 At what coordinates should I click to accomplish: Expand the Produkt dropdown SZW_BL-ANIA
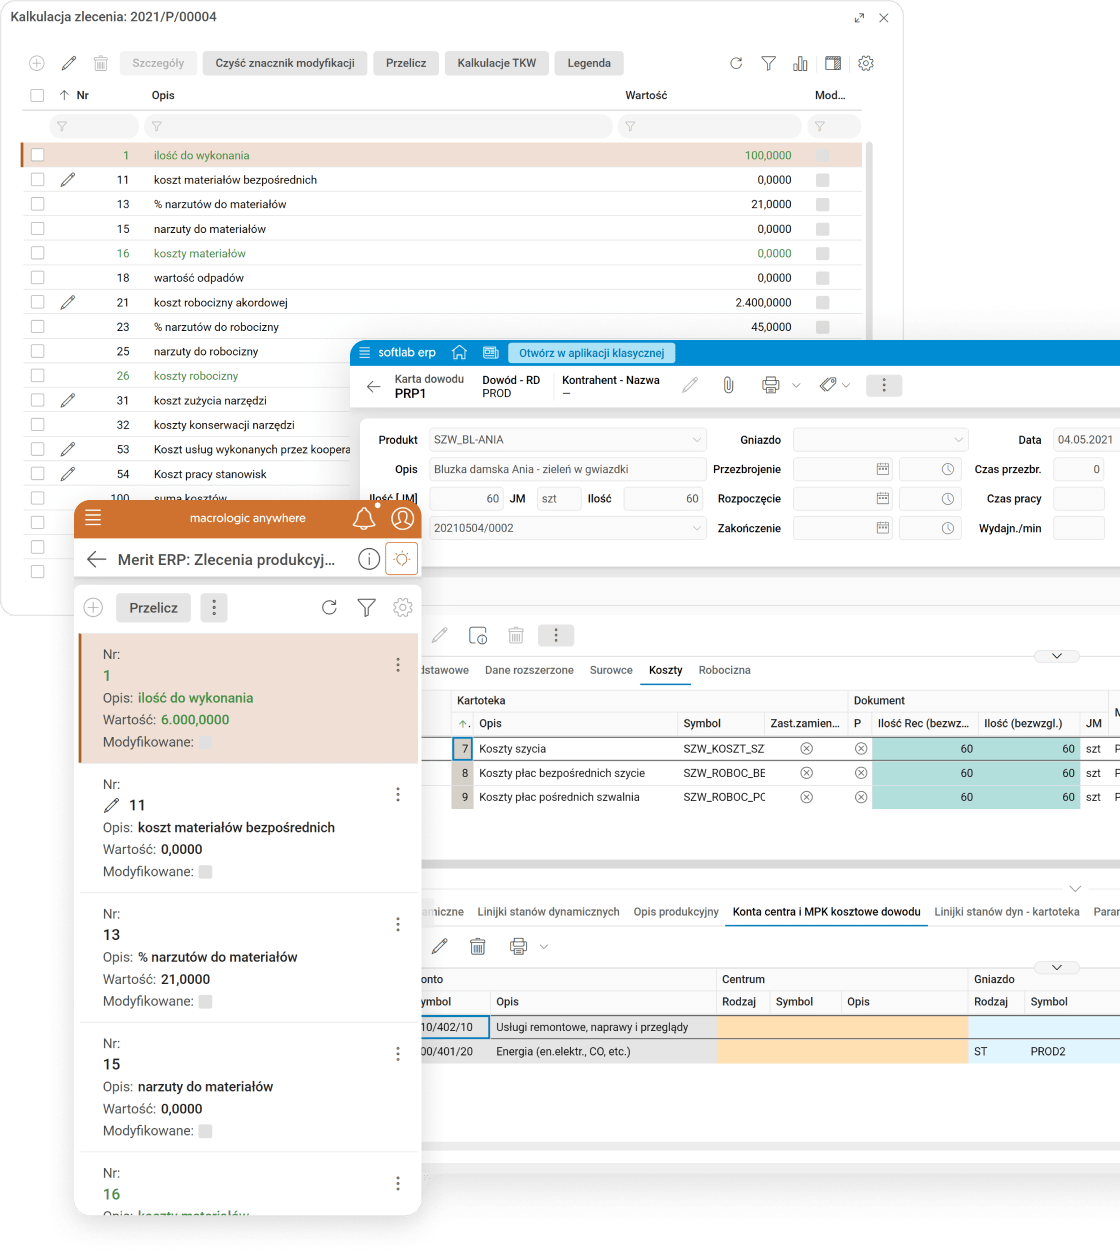[697, 440]
